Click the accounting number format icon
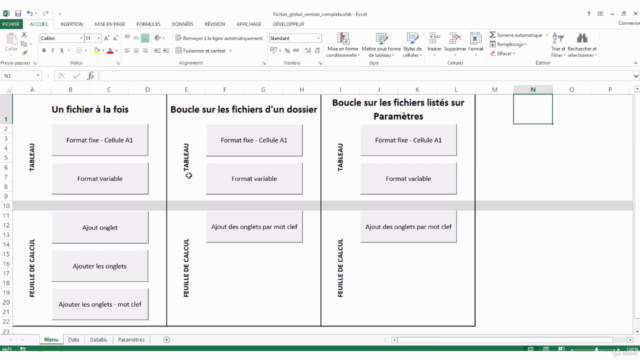 click(273, 51)
